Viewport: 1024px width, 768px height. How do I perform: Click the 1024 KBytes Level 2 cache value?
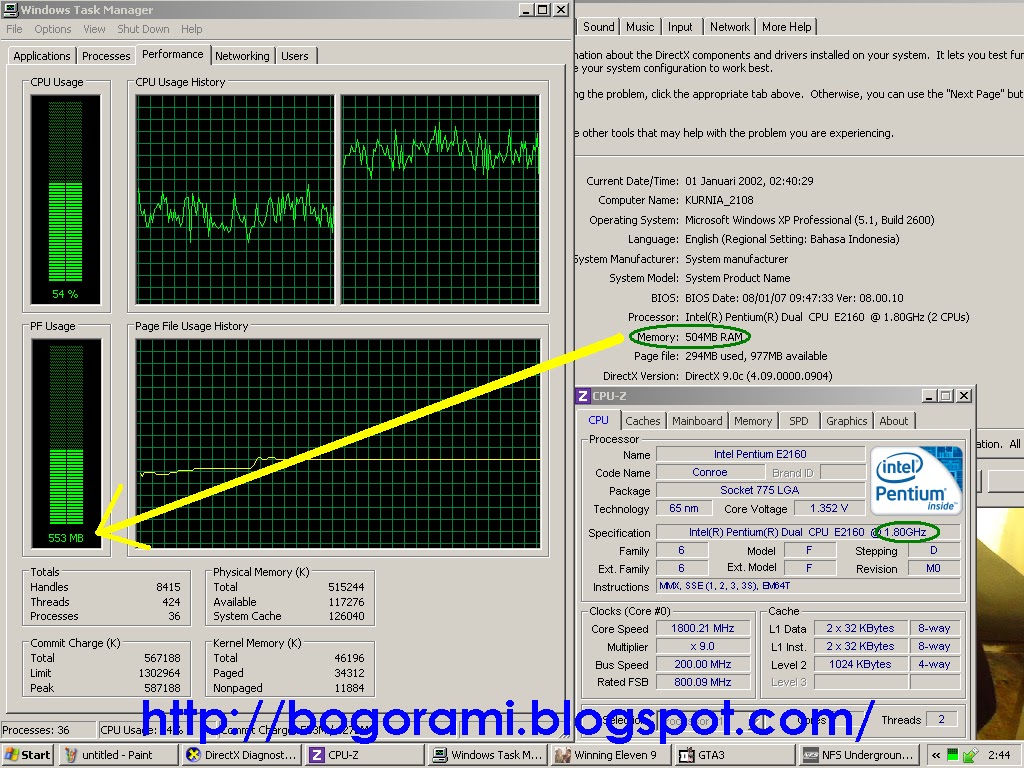(860, 664)
